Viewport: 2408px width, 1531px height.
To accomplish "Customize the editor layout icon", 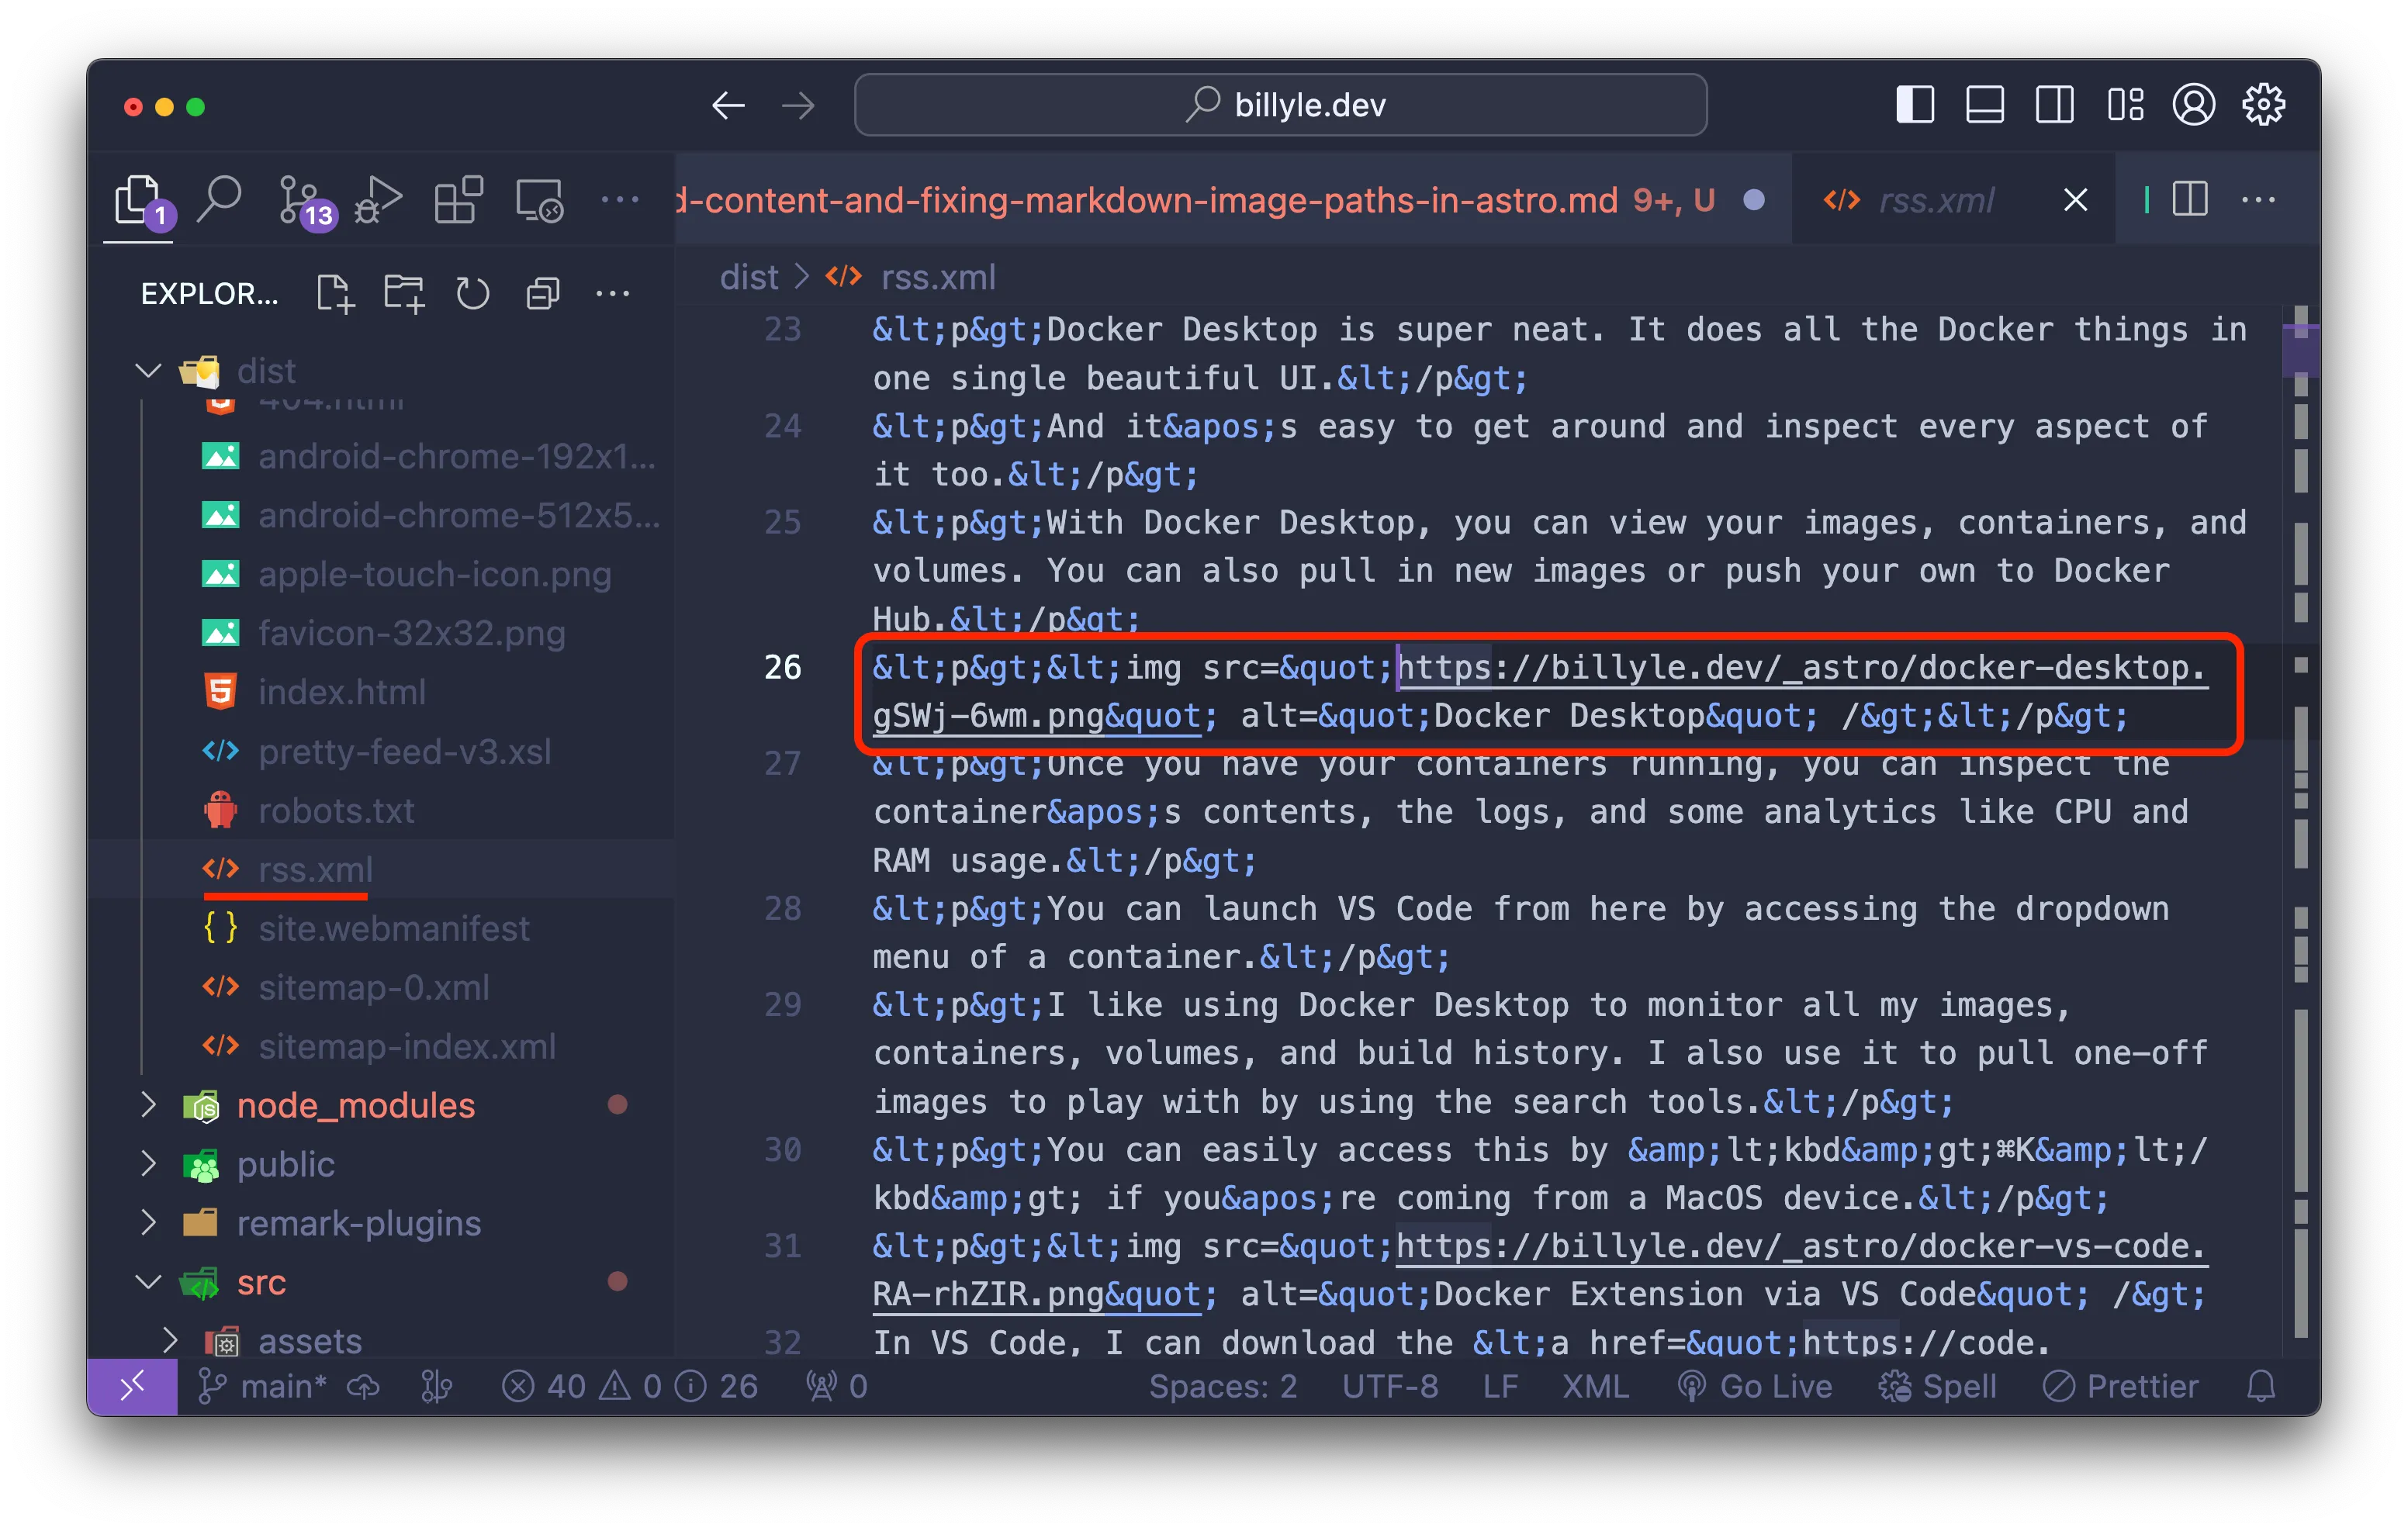I will 2125,104.
